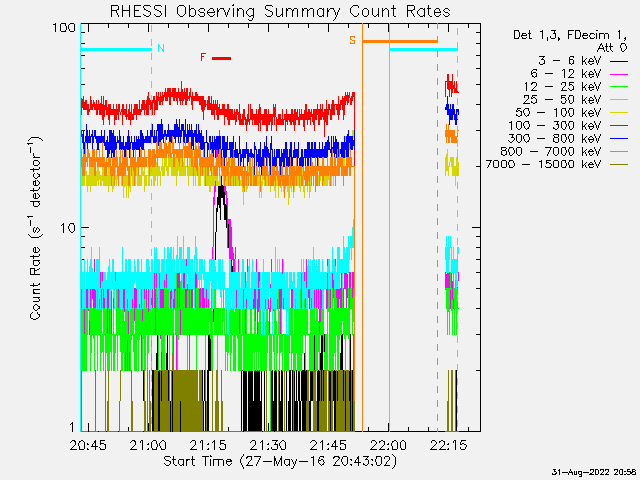Click the red flare marker bar labeled F
The image size is (640, 480).
click(222, 58)
